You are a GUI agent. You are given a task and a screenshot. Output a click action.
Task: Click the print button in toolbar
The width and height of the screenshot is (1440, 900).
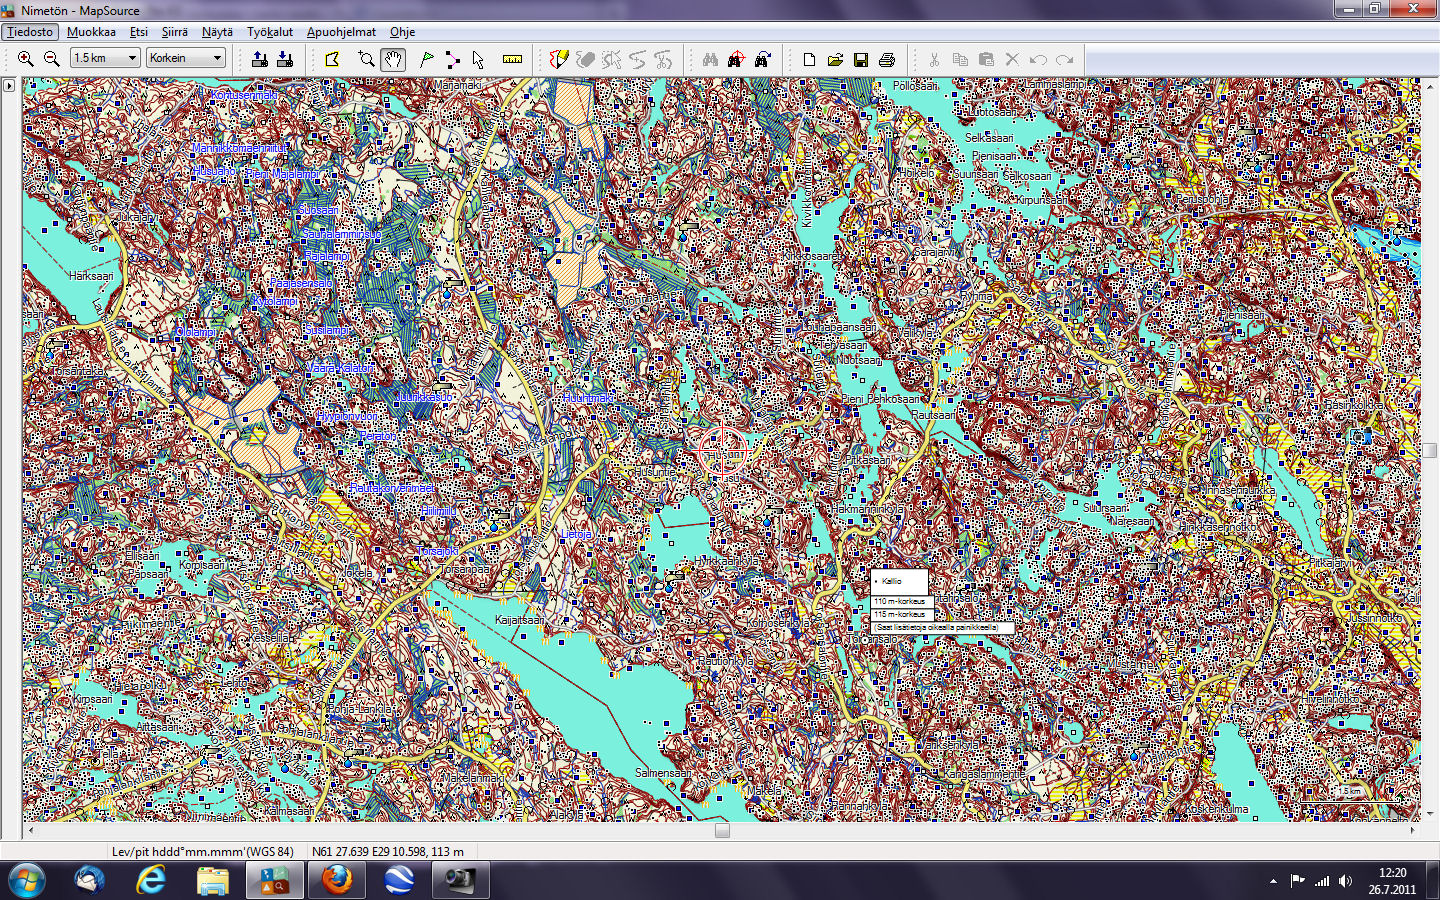point(886,59)
